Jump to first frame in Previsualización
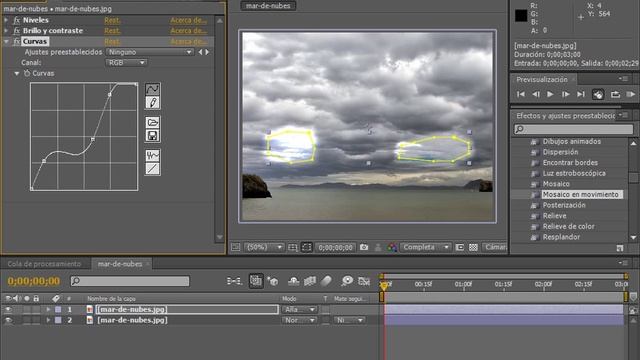The image size is (640, 360). tap(521, 94)
